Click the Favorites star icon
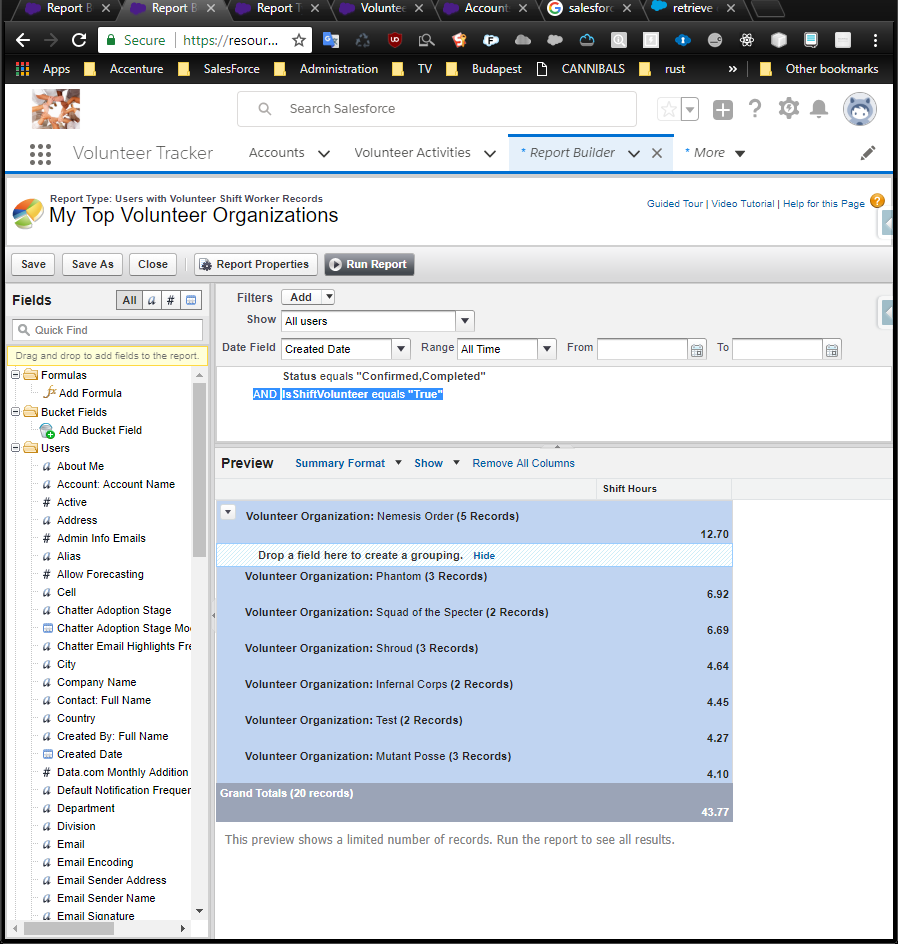 point(669,110)
